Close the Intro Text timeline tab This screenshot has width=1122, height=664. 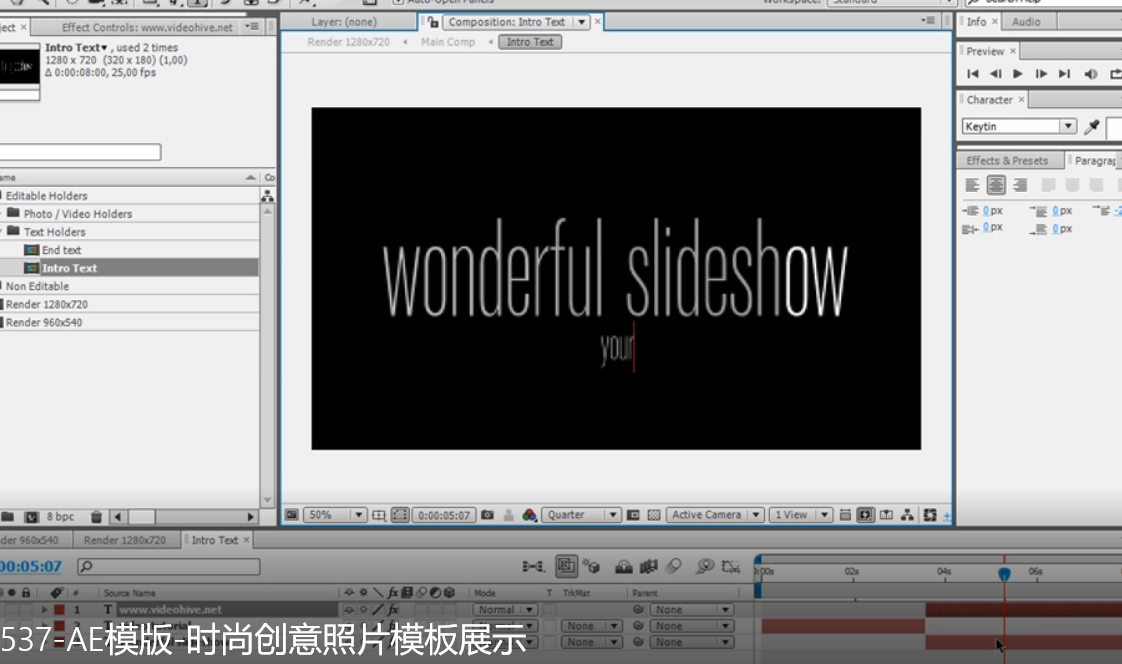[x=246, y=540]
